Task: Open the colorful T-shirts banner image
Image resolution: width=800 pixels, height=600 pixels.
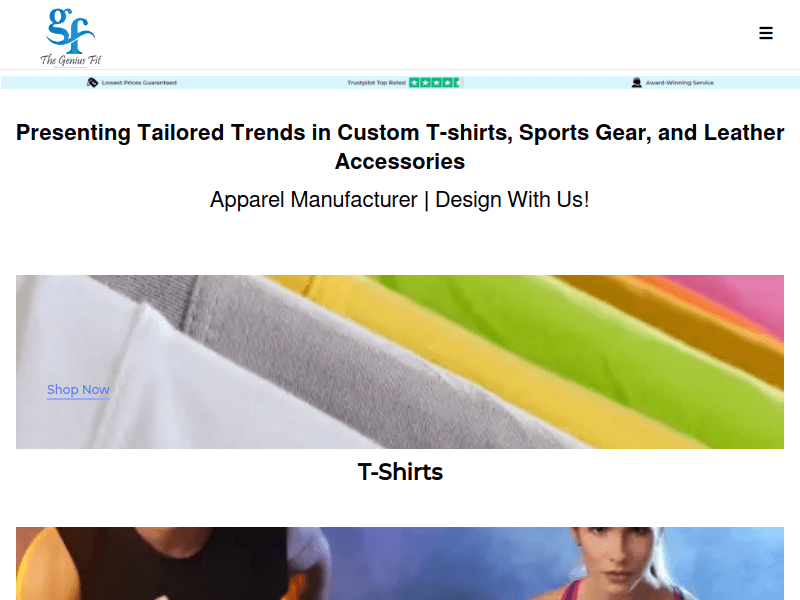Action: (x=400, y=362)
